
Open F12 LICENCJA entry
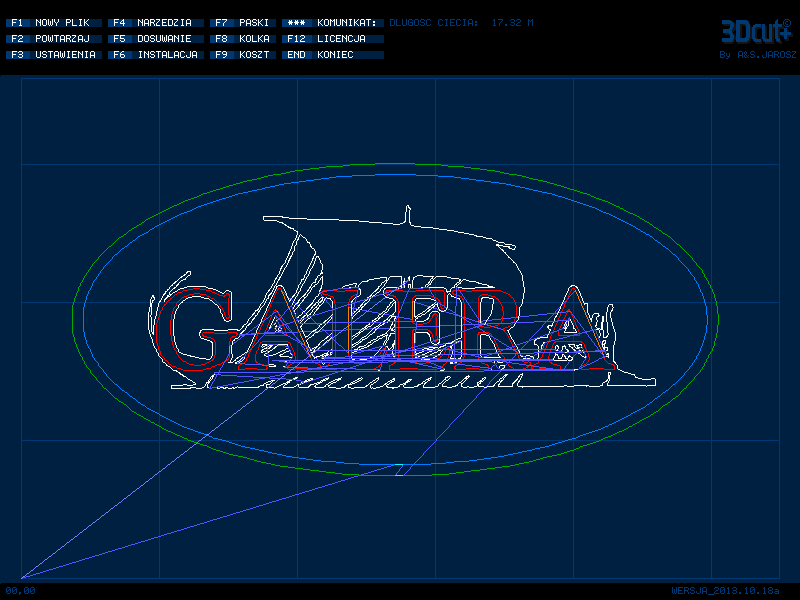click(333, 39)
